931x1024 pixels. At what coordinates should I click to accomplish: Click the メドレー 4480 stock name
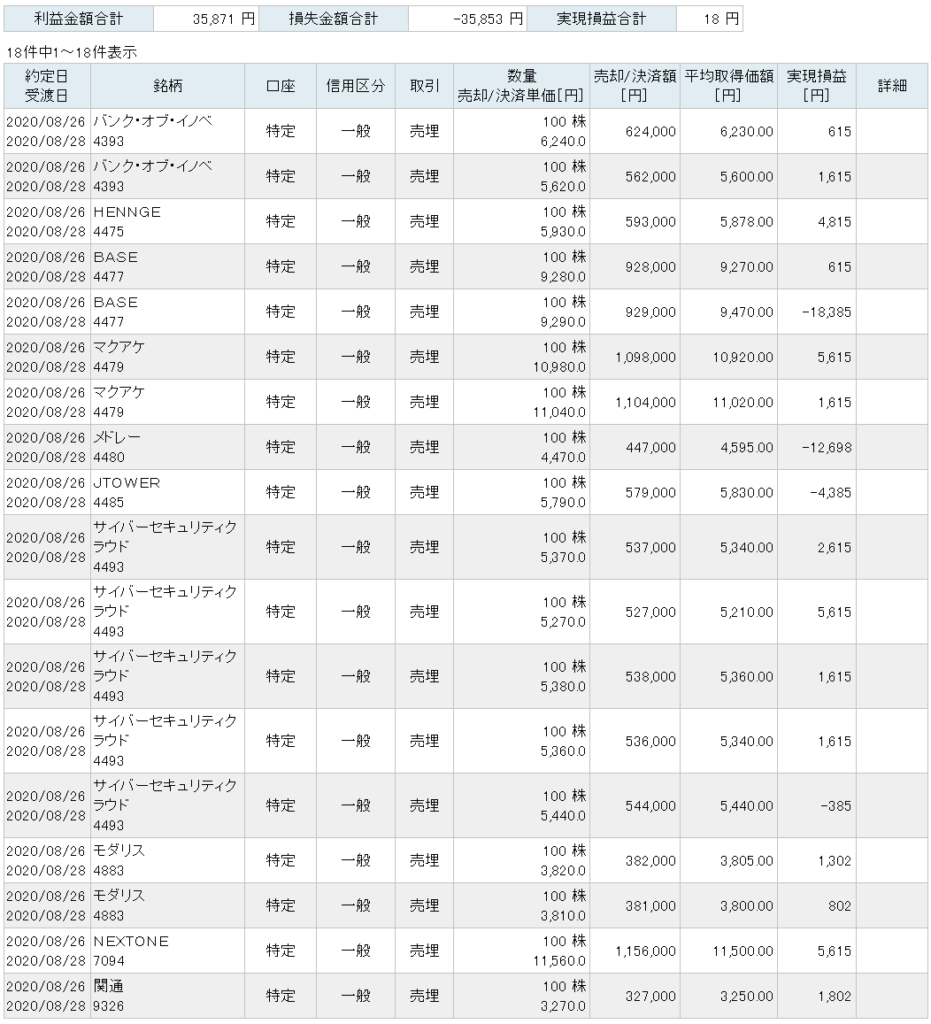116,447
